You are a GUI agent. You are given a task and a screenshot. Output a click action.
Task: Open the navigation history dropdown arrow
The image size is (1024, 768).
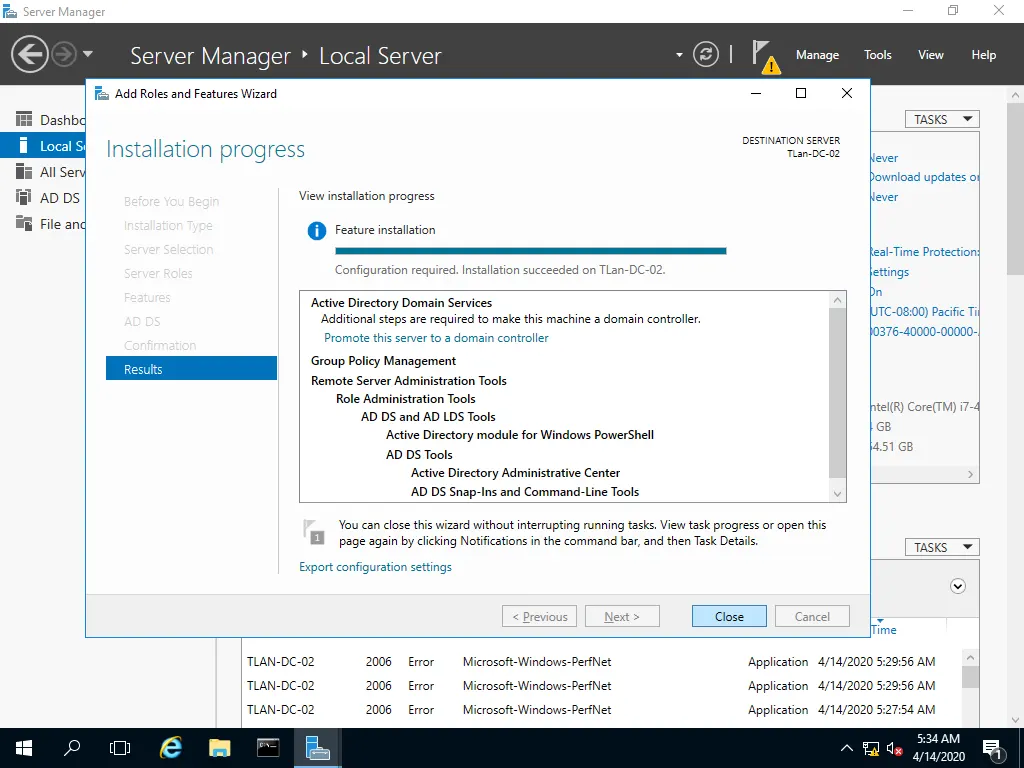pos(88,54)
